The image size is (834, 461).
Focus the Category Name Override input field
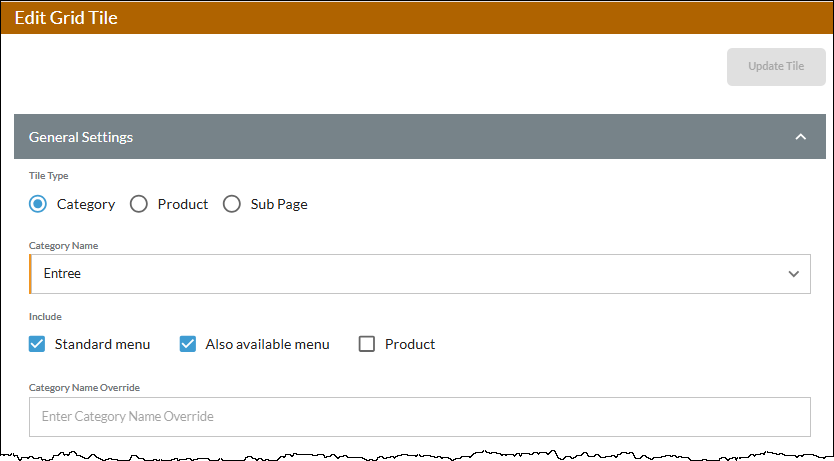[420, 417]
